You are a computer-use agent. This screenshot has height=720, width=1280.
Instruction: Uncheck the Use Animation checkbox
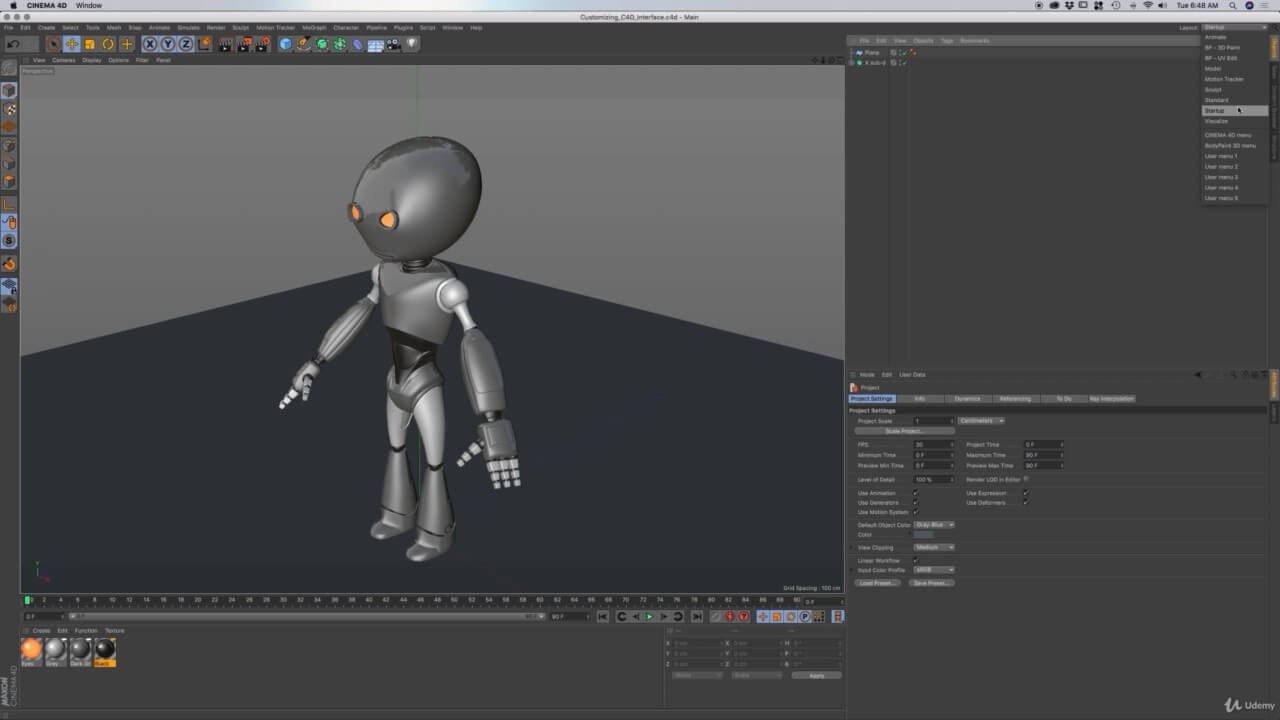pyautogui.click(x=915, y=493)
